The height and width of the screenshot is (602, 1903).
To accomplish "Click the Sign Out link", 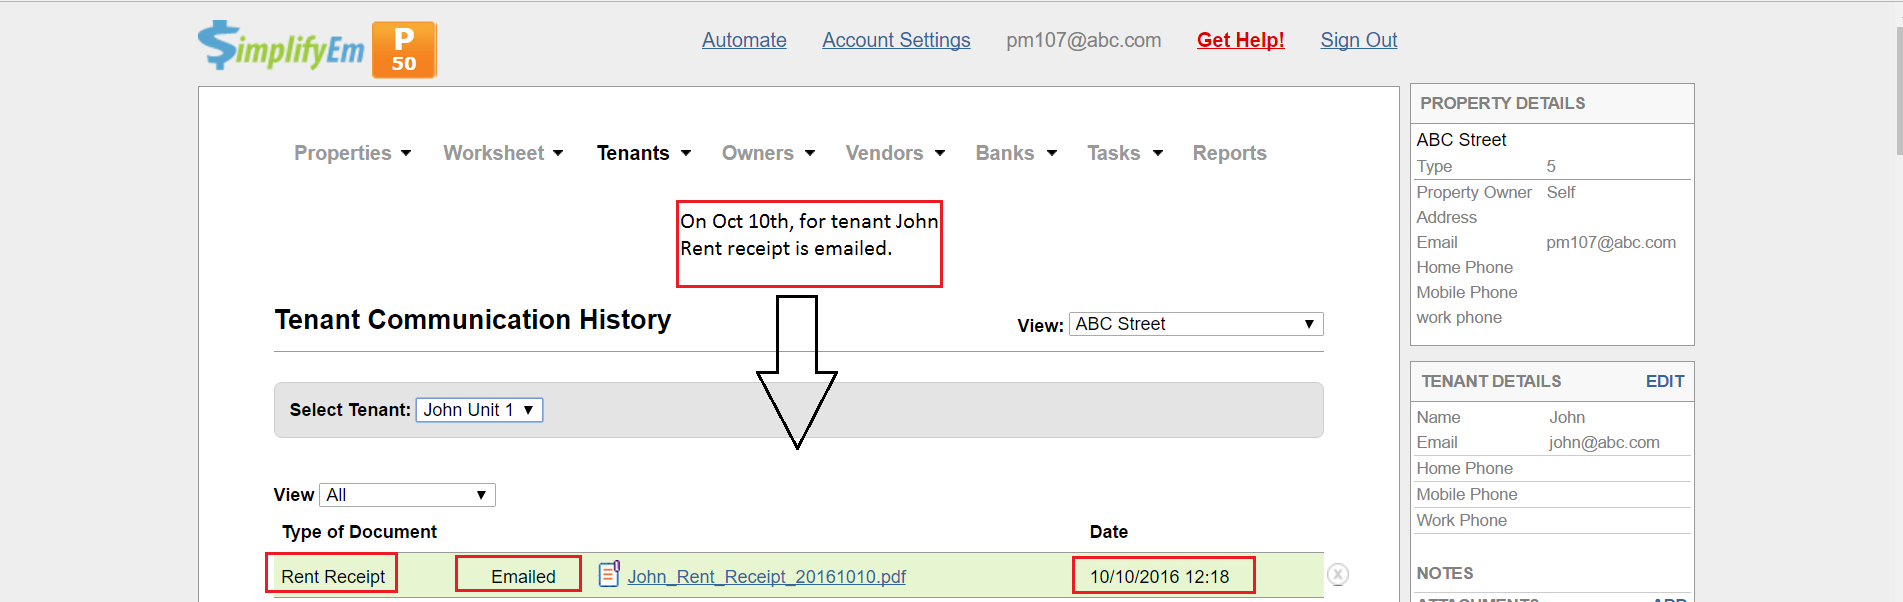I will tap(1358, 40).
